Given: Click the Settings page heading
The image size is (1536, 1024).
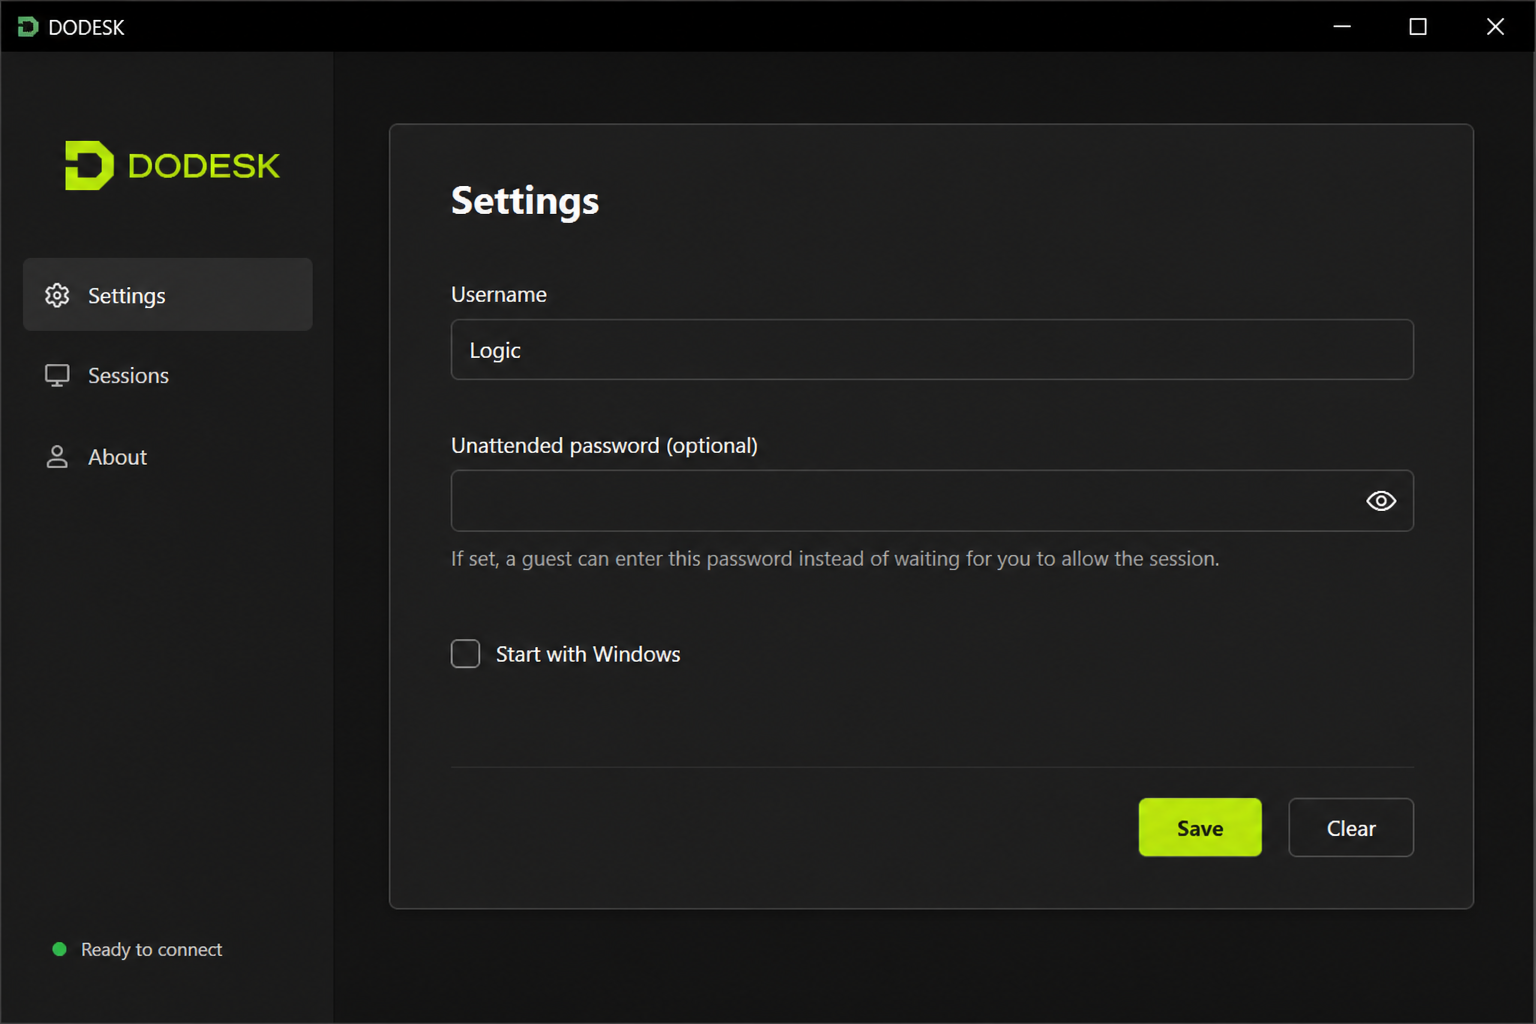Looking at the screenshot, I should tap(525, 201).
